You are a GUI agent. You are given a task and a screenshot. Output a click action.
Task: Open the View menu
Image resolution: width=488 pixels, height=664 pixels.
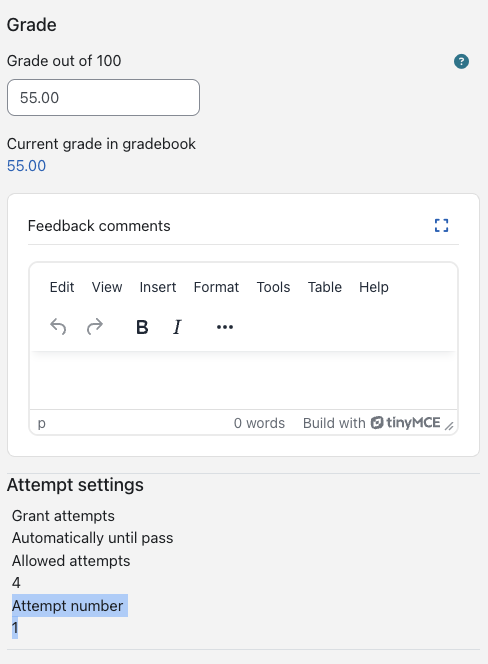coord(107,287)
